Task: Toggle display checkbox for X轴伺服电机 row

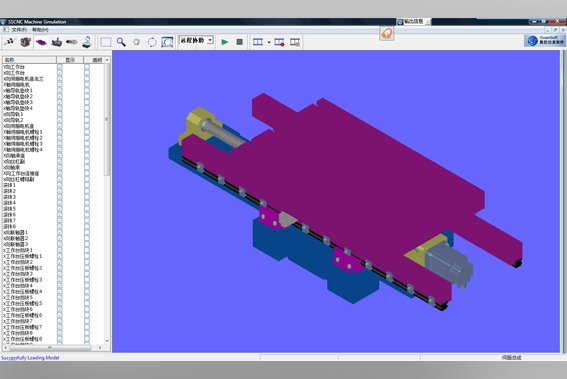Action: (60, 85)
